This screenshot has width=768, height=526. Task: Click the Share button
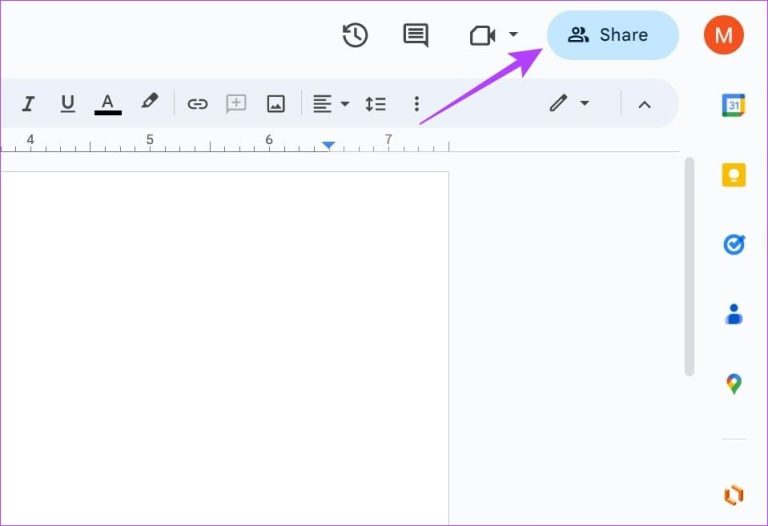click(612, 35)
